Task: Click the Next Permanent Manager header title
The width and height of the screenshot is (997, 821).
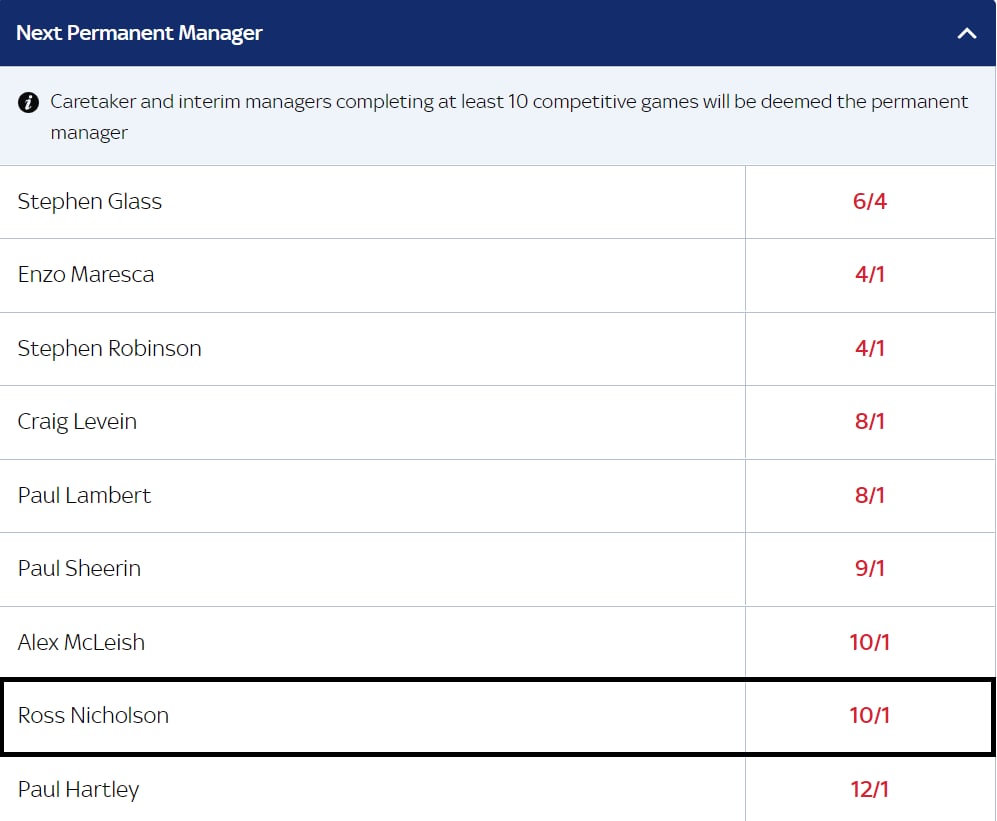Action: [139, 33]
